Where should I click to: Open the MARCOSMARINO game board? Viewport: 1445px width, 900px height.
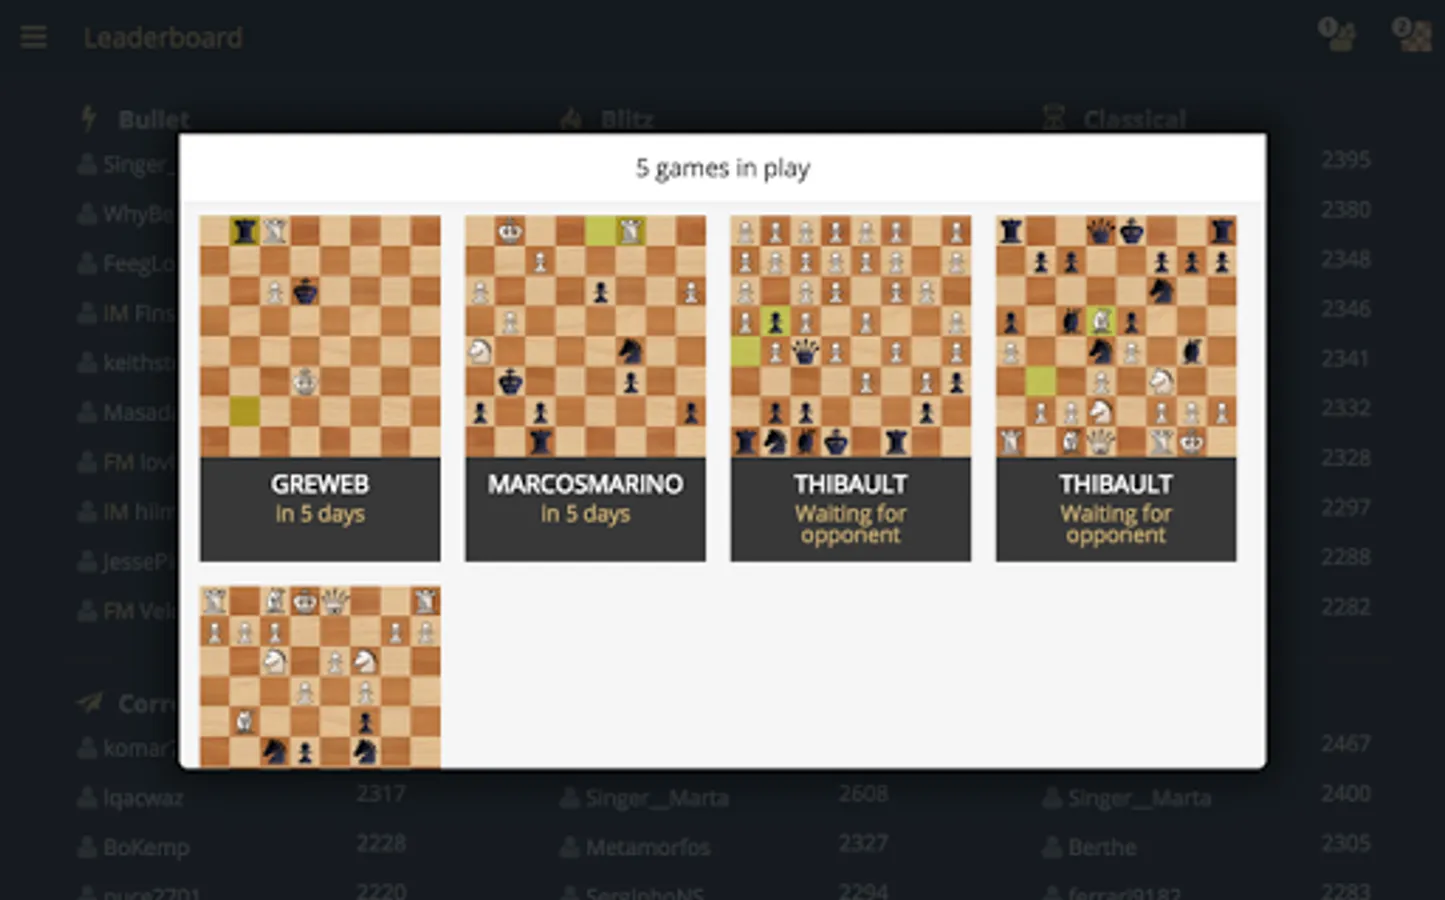pyautogui.click(x=585, y=336)
